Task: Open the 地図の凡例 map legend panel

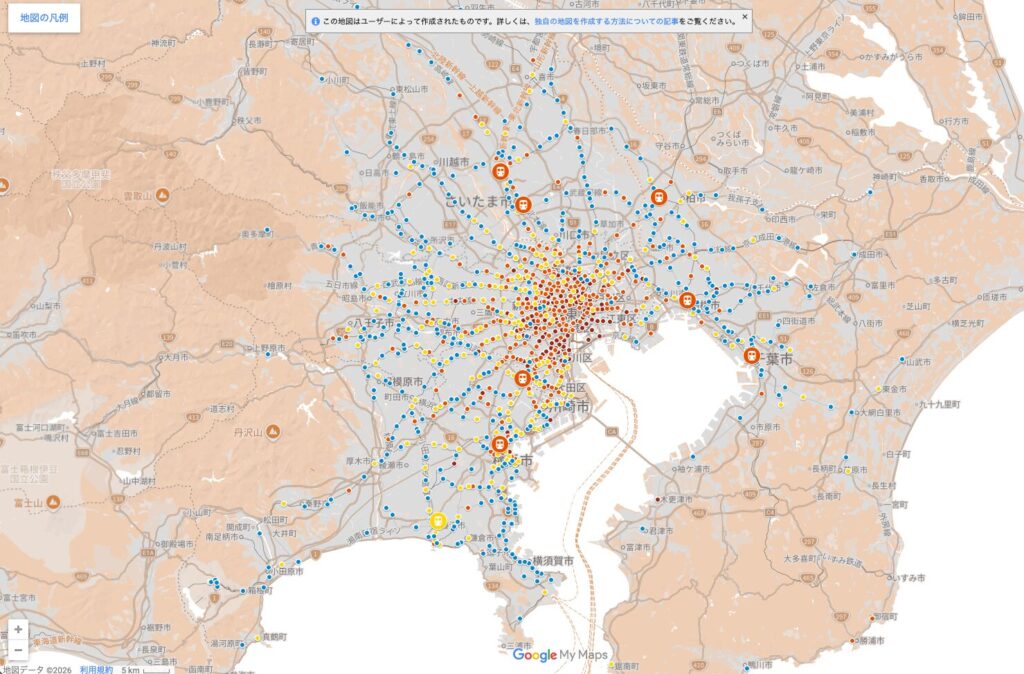Action: tap(44, 18)
